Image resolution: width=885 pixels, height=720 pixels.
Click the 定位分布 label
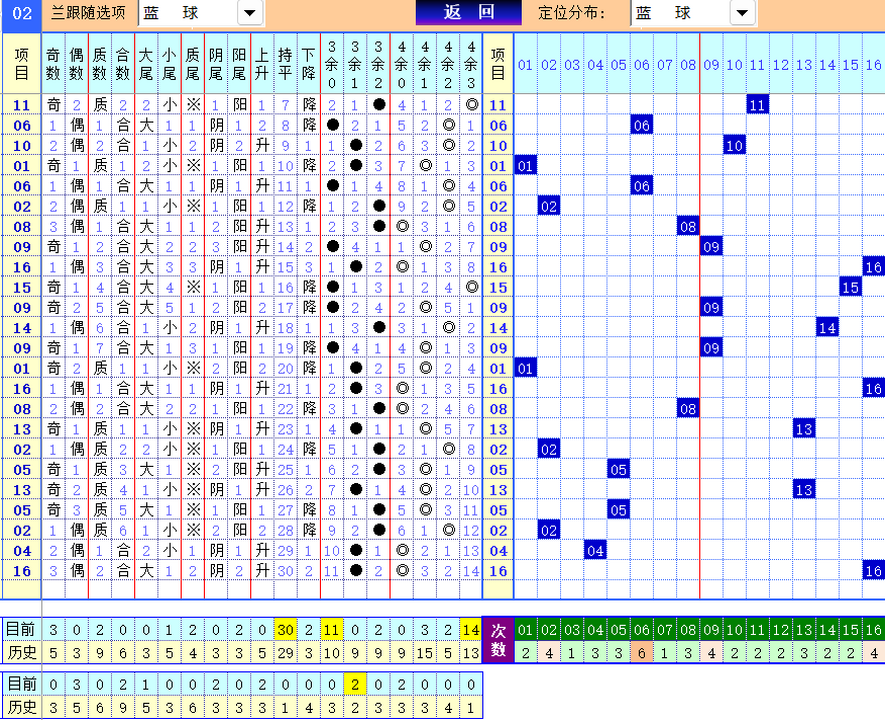(x=572, y=12)
